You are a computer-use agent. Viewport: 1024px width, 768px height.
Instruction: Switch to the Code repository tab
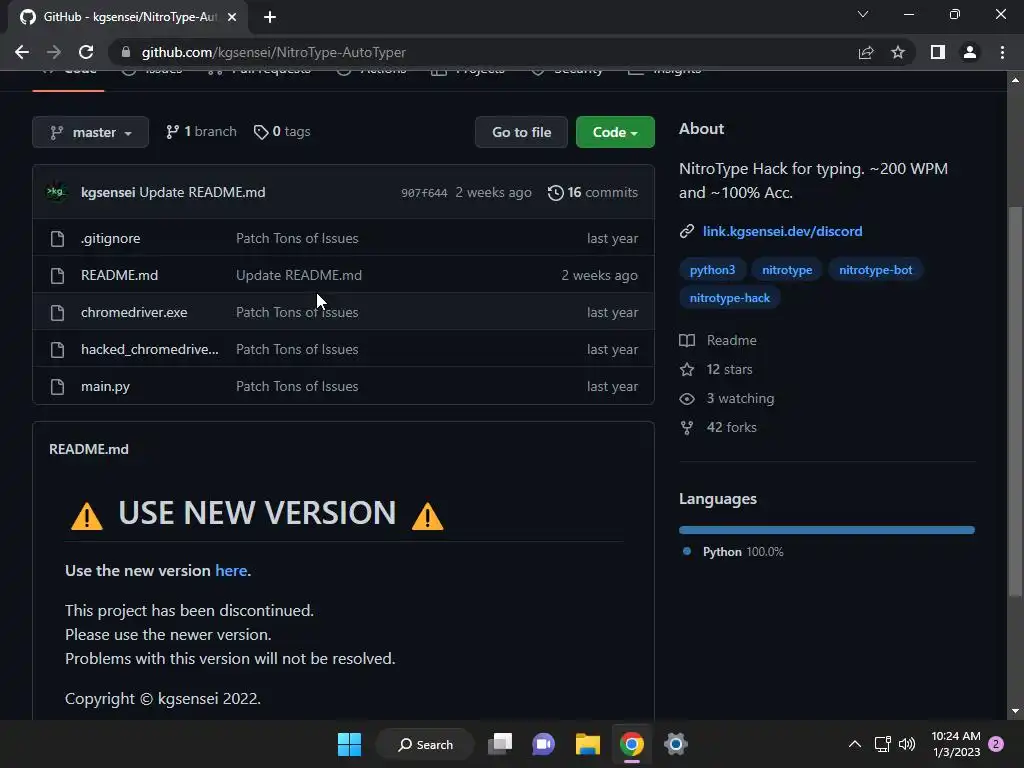(69, 73)
